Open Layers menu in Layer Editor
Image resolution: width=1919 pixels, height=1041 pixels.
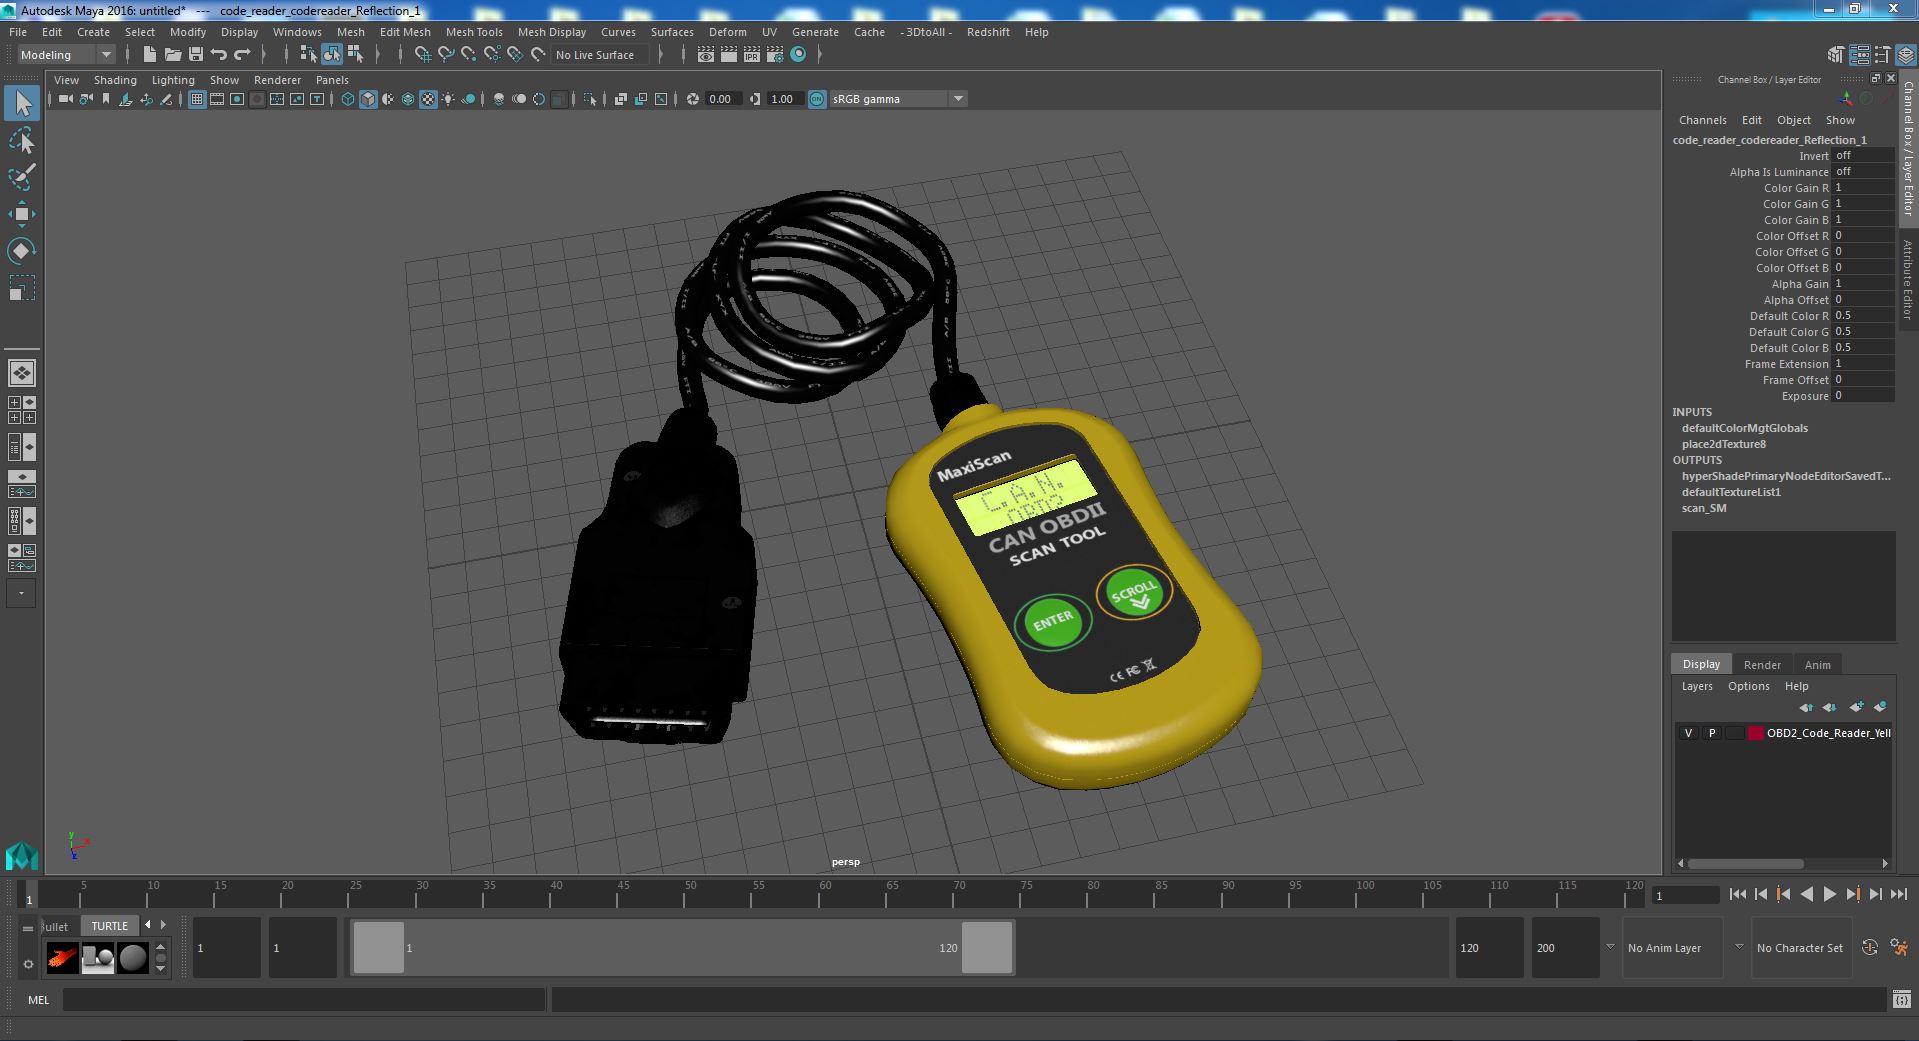1696,686
